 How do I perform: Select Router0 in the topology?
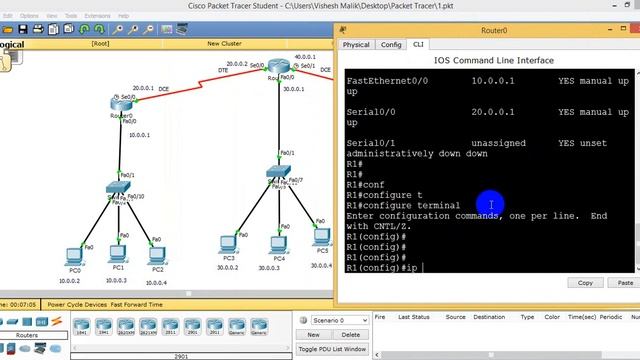pyautogui.click(x=121, y=104)
